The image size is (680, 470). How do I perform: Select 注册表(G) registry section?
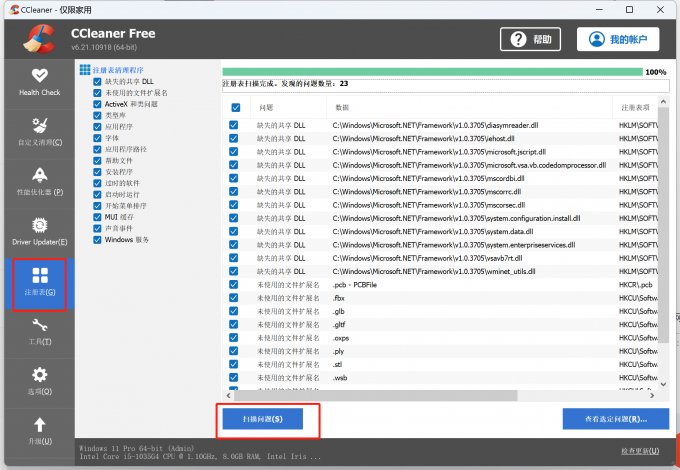[39, 283]
